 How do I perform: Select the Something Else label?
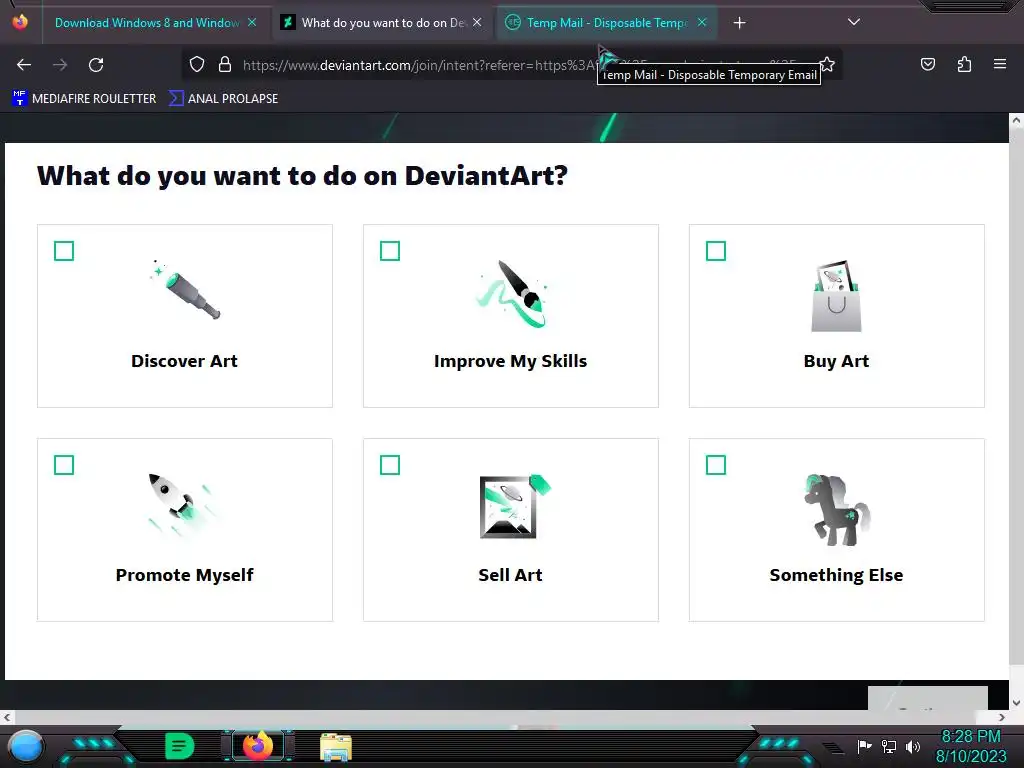click(x=837, y=575)
